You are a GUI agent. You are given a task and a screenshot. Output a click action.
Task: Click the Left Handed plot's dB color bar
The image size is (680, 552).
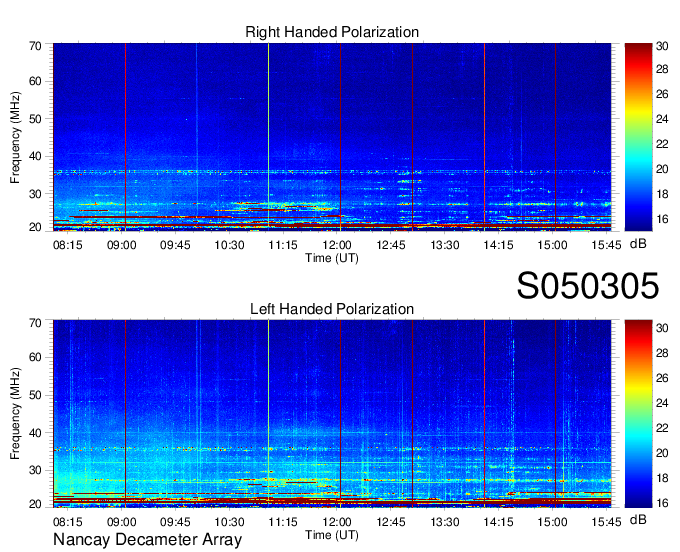638,414
